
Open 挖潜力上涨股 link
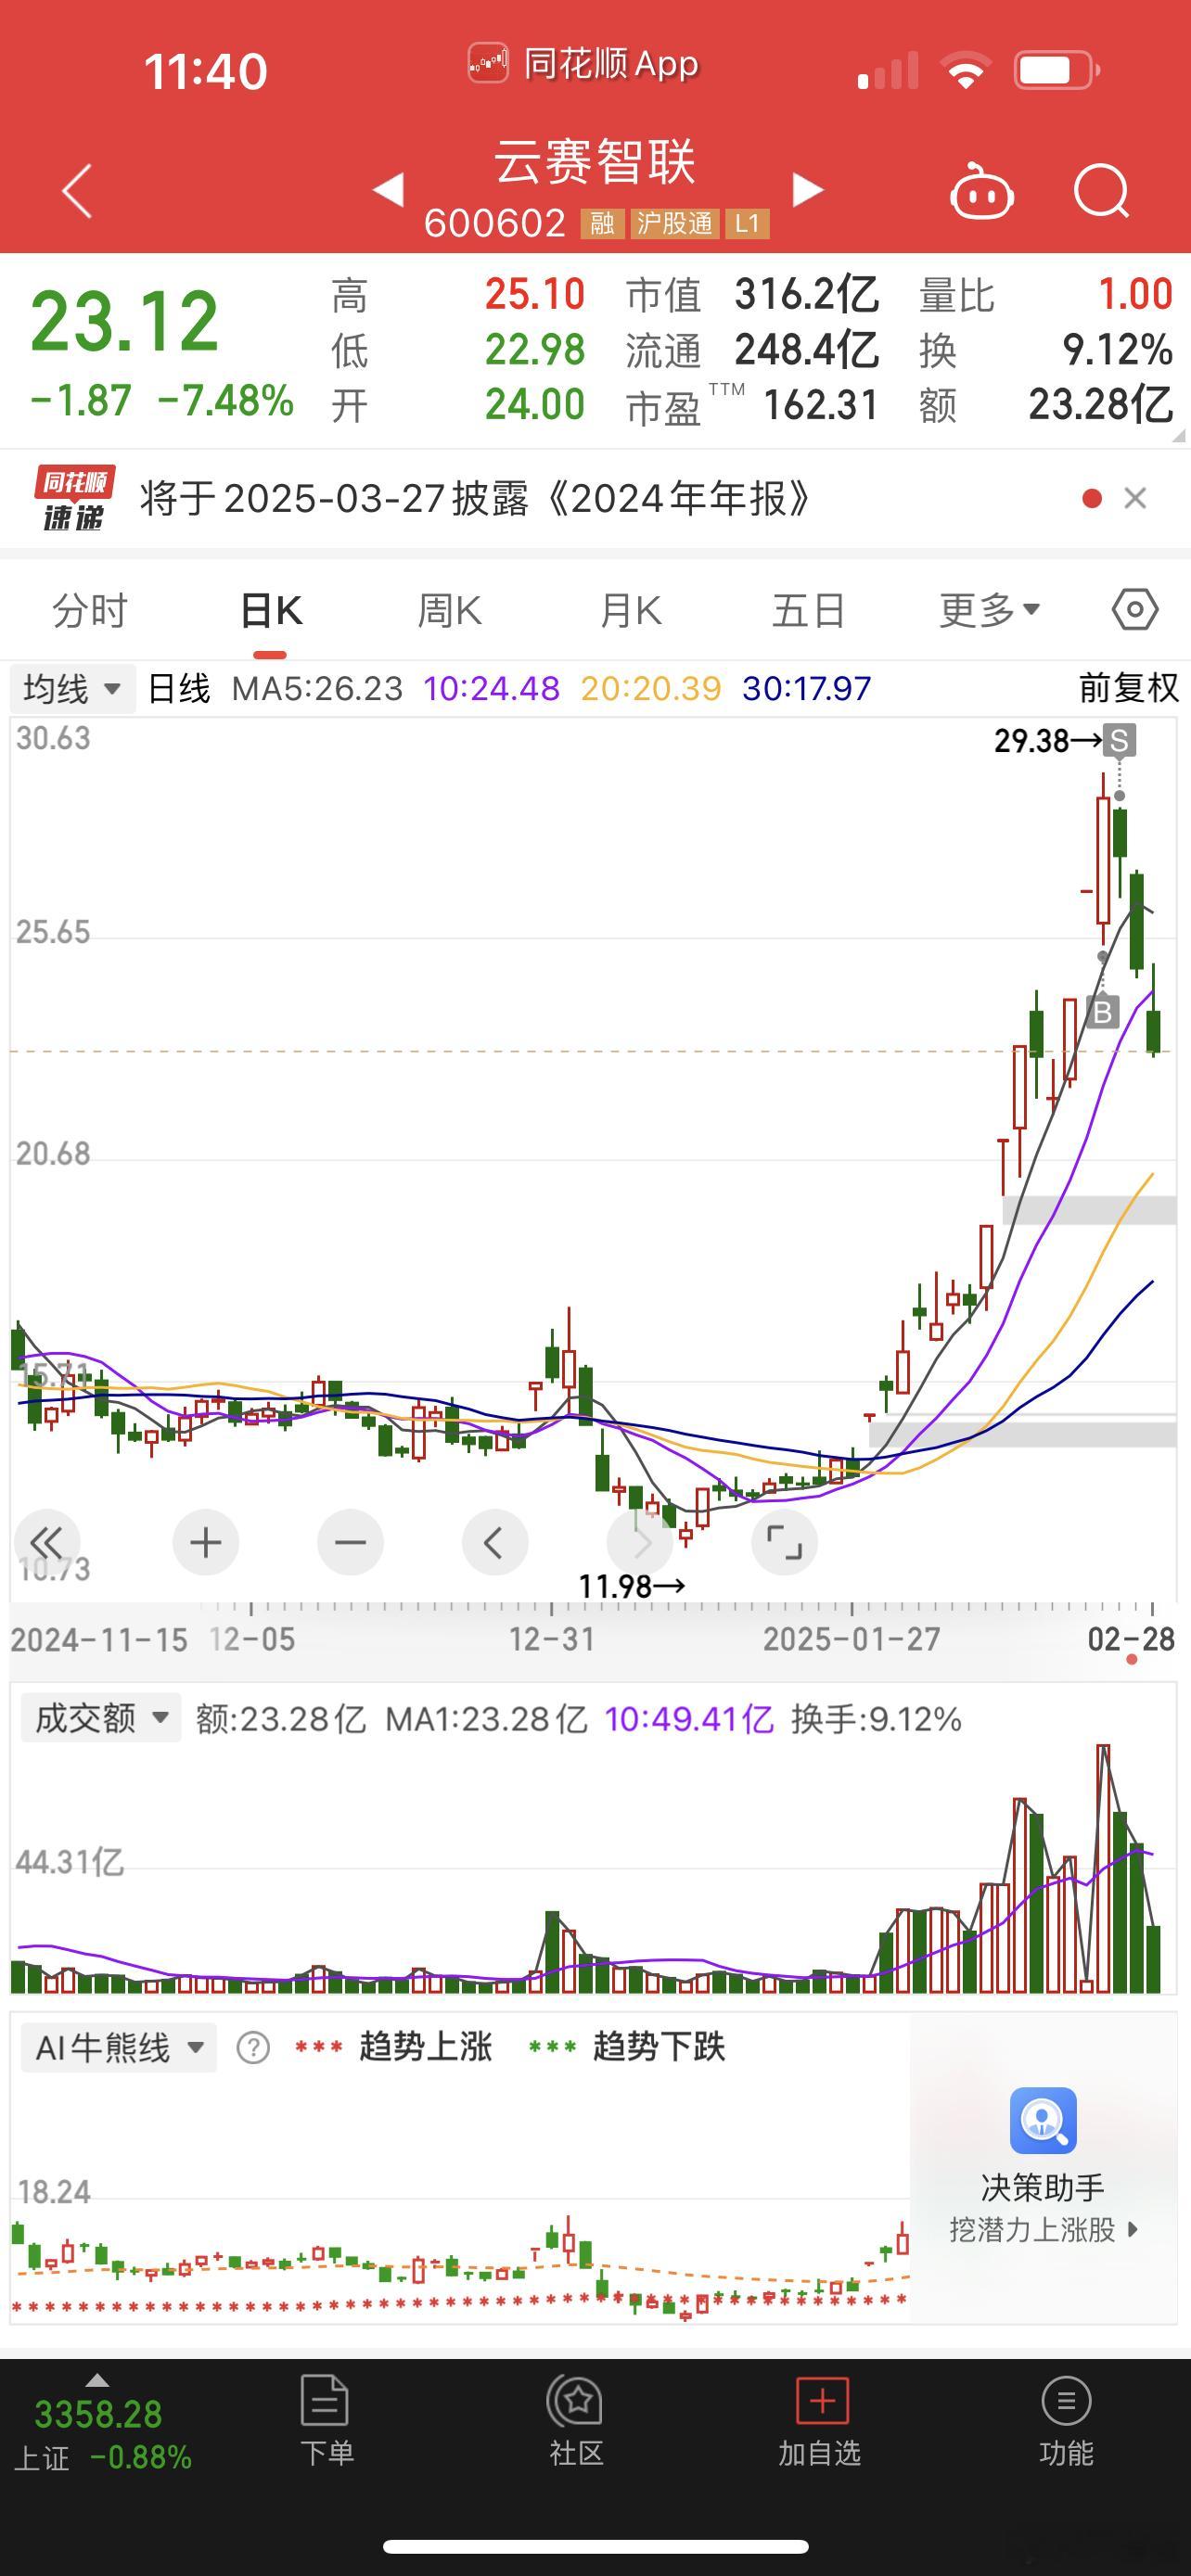click(x=1043, y=2230)
